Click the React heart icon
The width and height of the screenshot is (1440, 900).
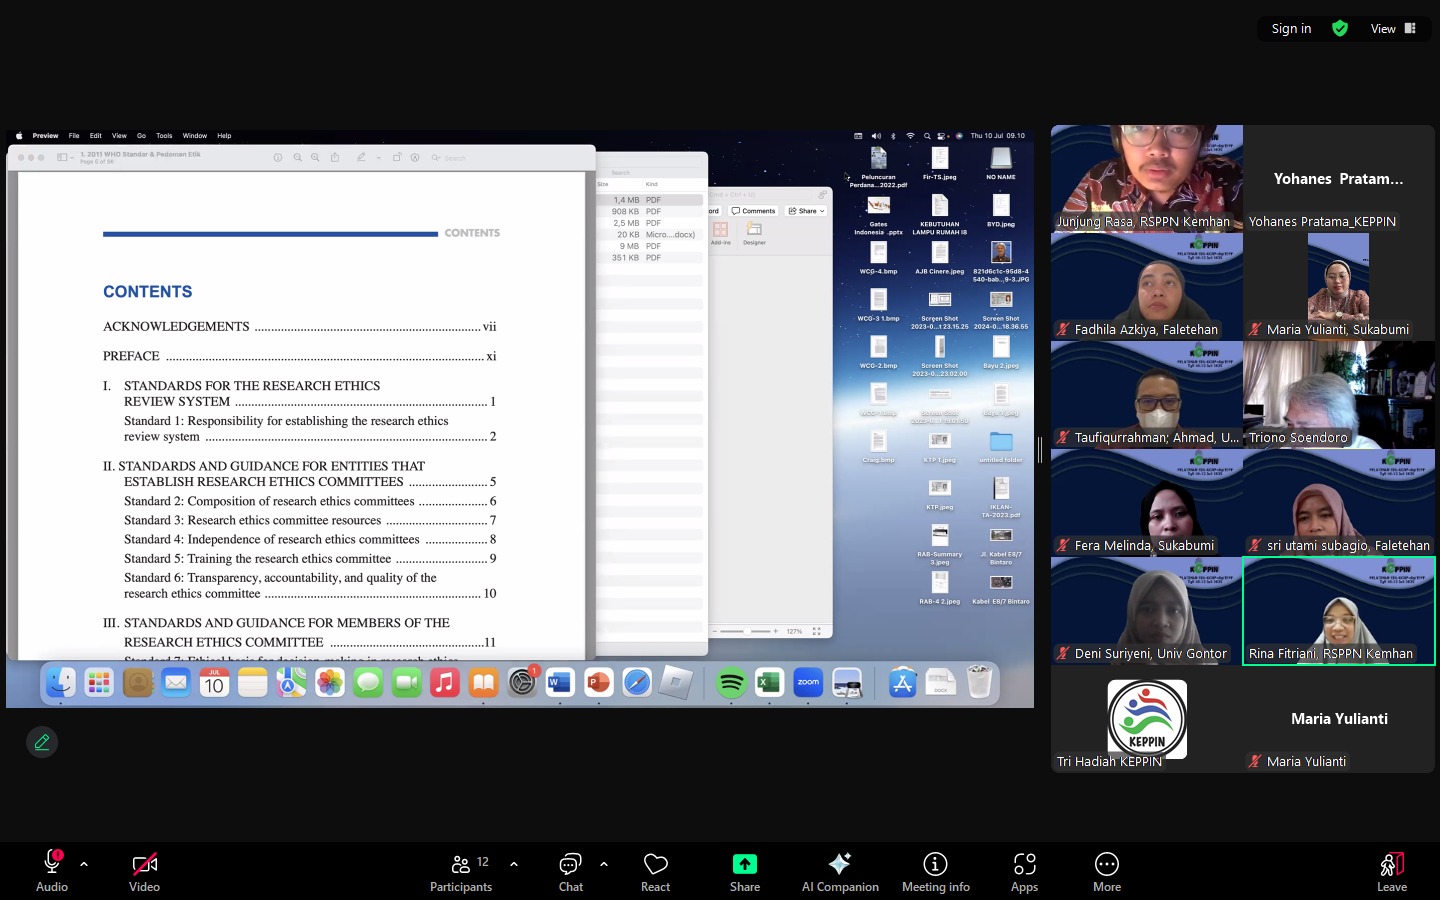tap(655, 870)
